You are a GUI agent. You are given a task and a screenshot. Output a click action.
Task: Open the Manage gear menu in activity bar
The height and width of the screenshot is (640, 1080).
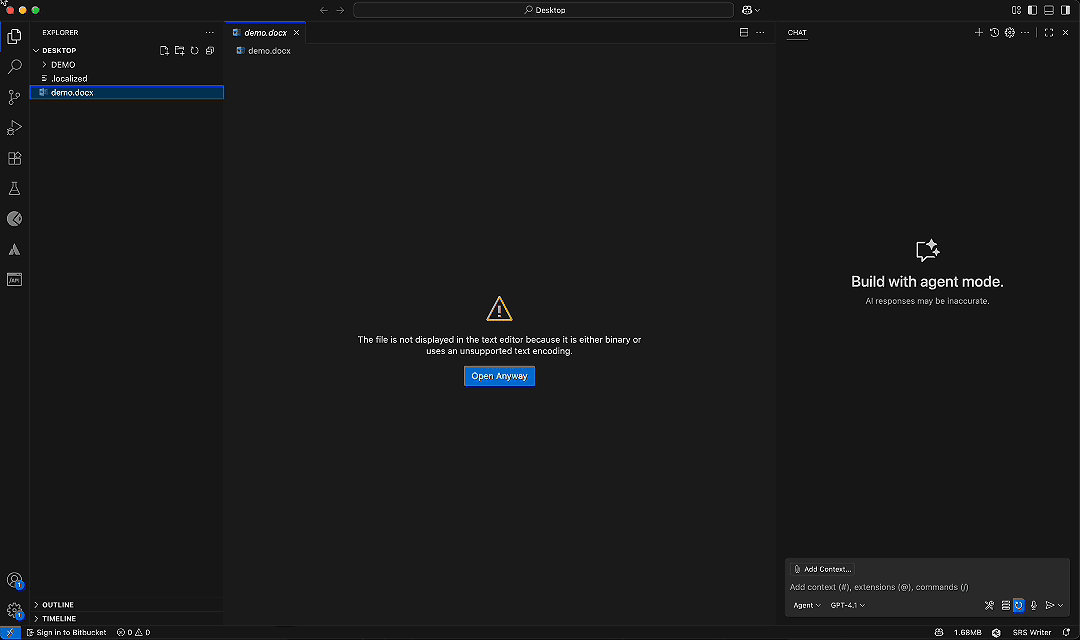tap(14, 610)
